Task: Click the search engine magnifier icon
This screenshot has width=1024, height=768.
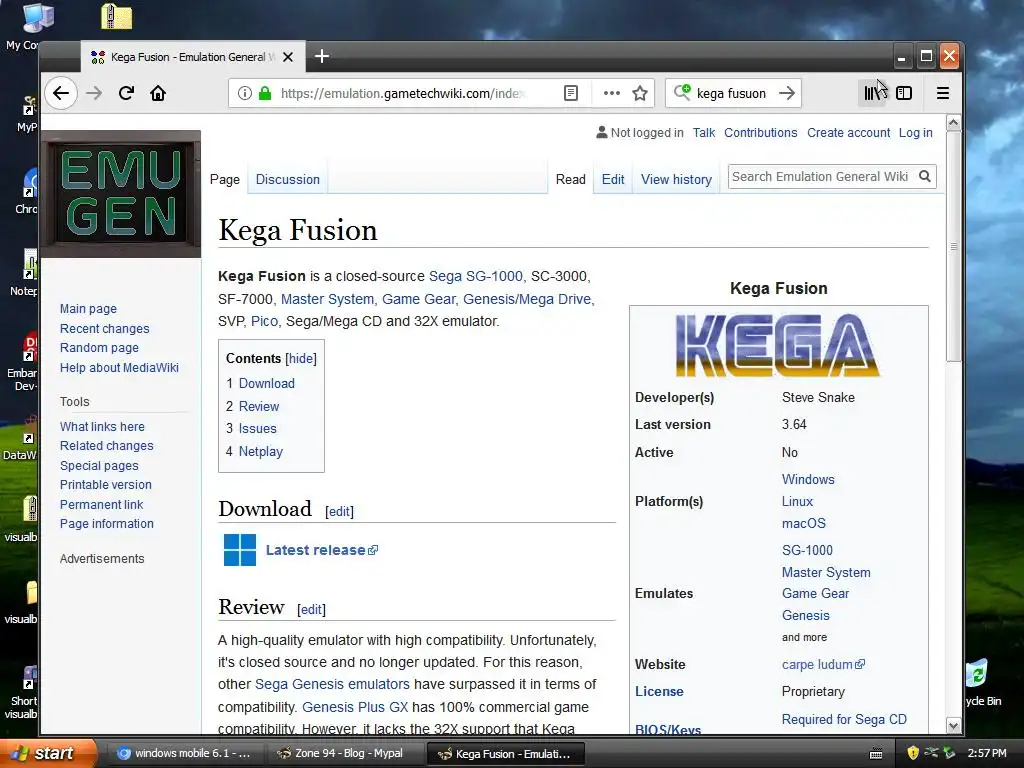Action: [x=682, y=93]
